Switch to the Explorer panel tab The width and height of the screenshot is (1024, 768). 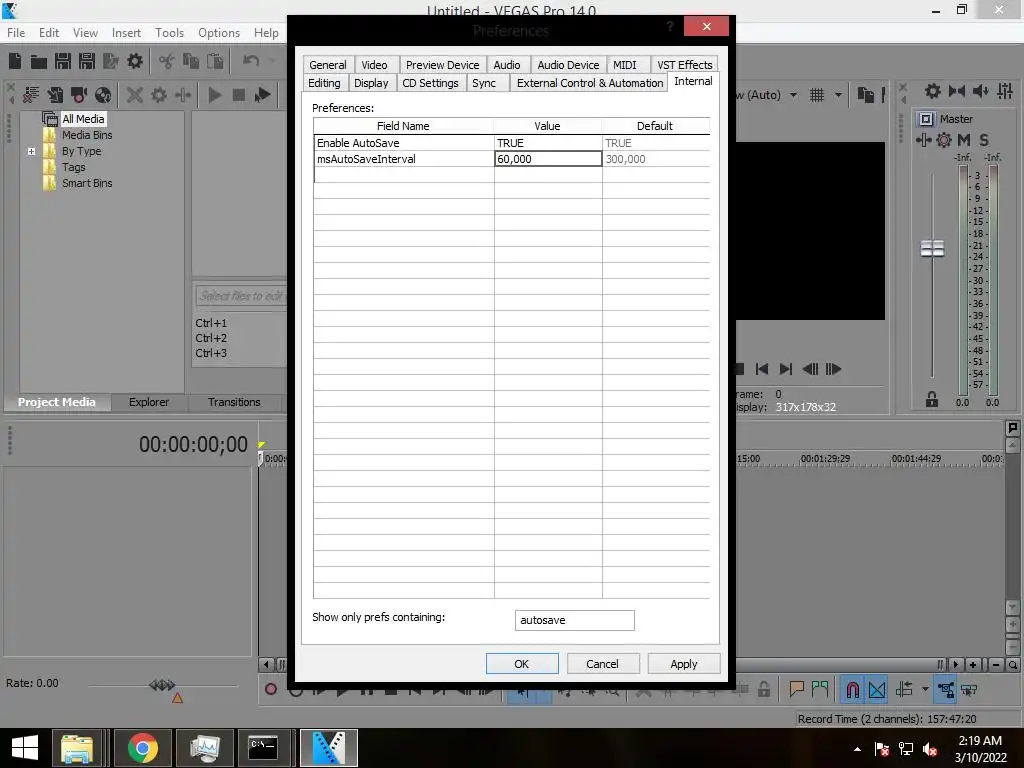(x=148, y=402)
